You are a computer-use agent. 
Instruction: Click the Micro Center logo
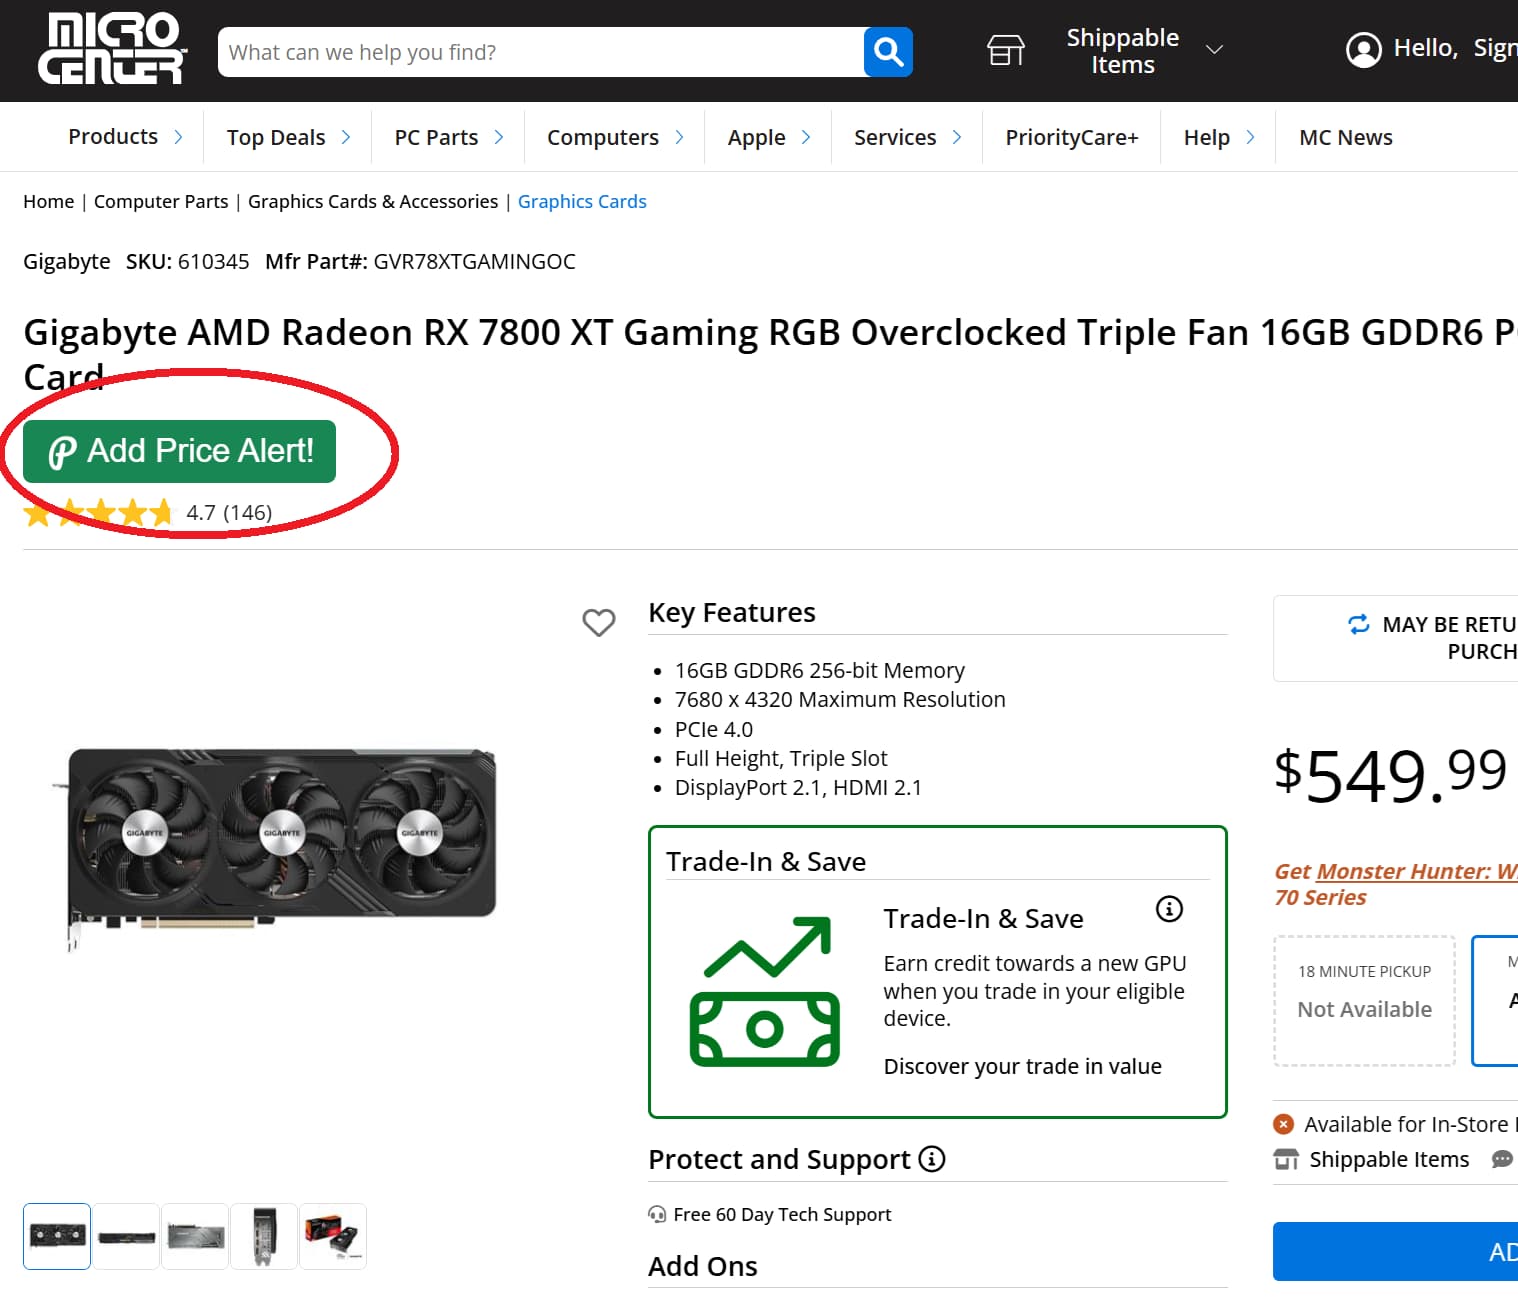click(x=110, y=50)
